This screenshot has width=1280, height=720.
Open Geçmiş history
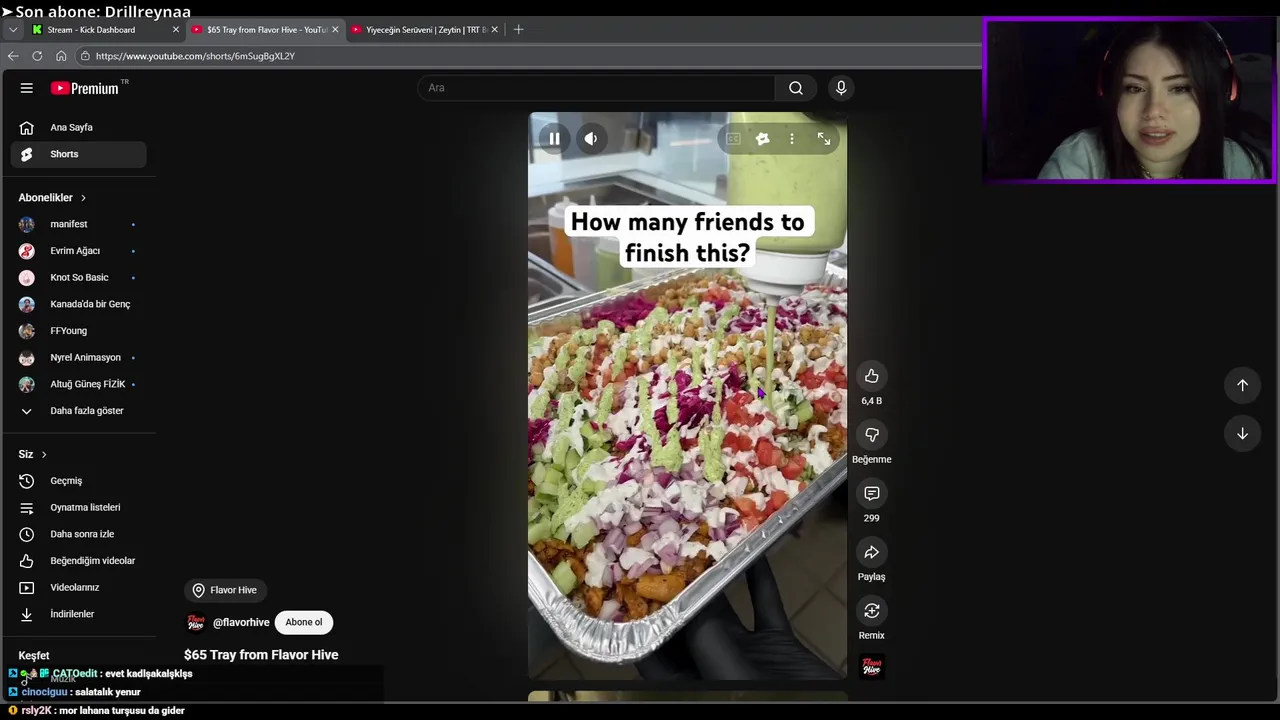79,481
